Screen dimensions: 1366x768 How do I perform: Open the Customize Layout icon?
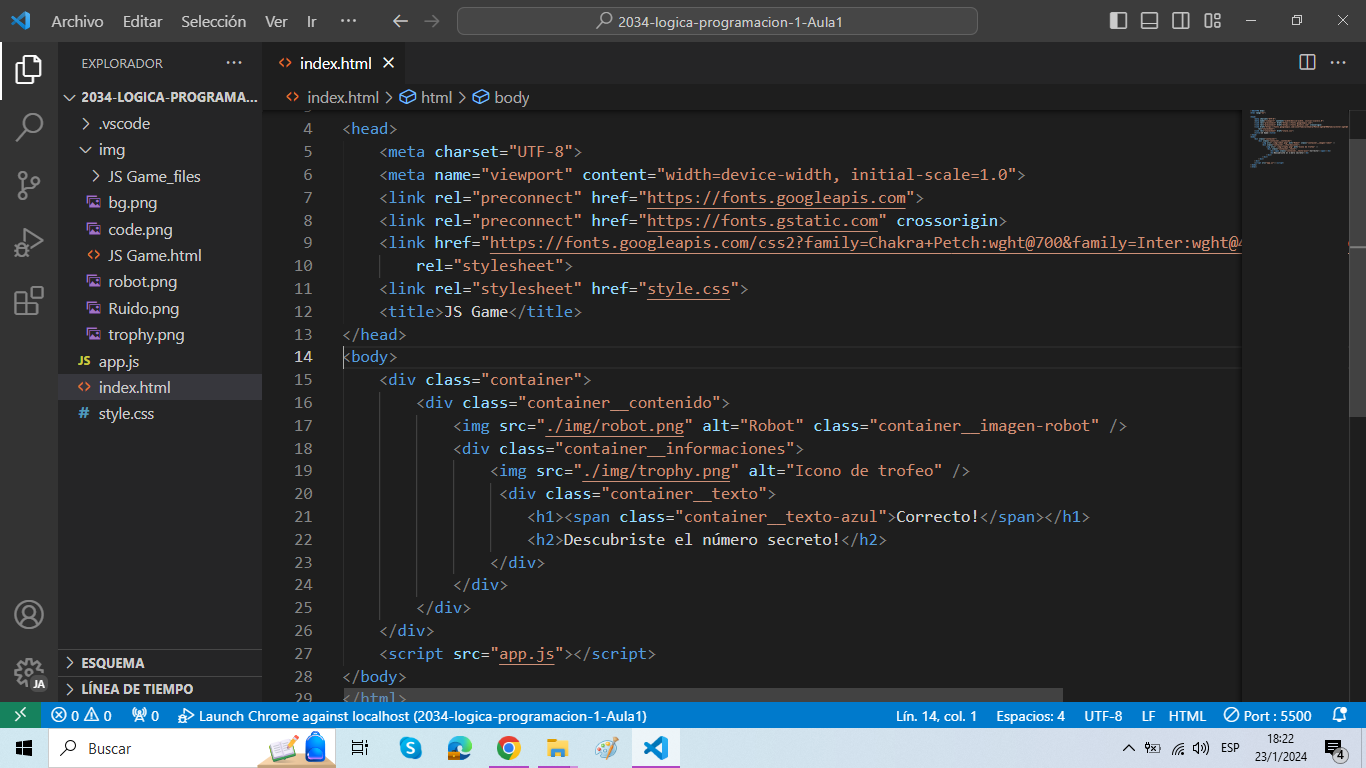1212,21
